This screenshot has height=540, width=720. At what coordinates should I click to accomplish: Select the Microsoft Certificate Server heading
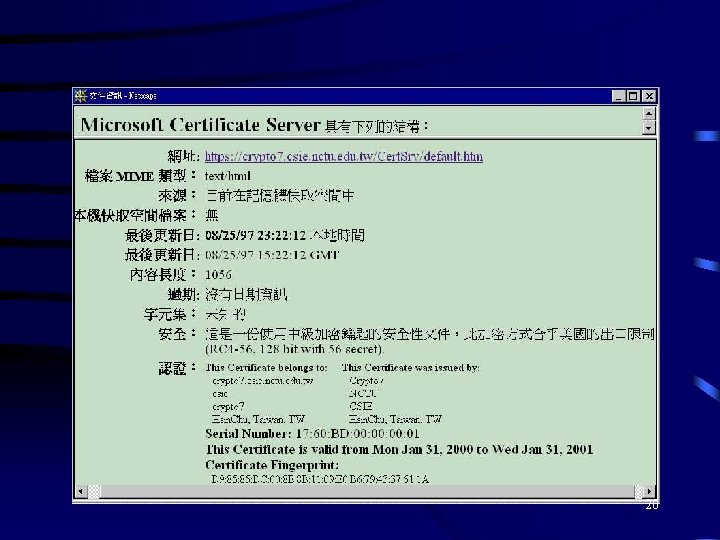click(x=200, y=125)
